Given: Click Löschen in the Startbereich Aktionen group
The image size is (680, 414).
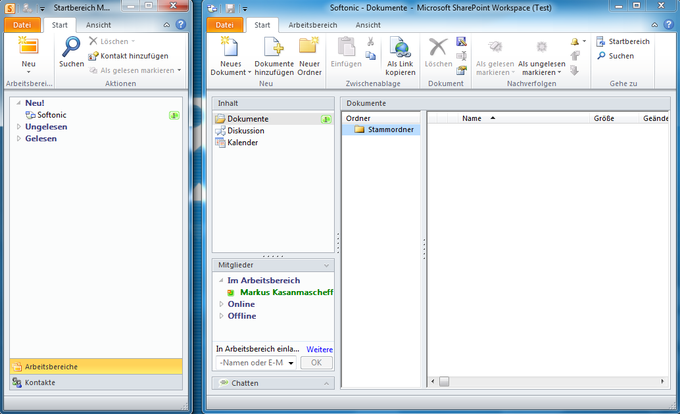Looking at the screenshot, I should tap(112, 41).
